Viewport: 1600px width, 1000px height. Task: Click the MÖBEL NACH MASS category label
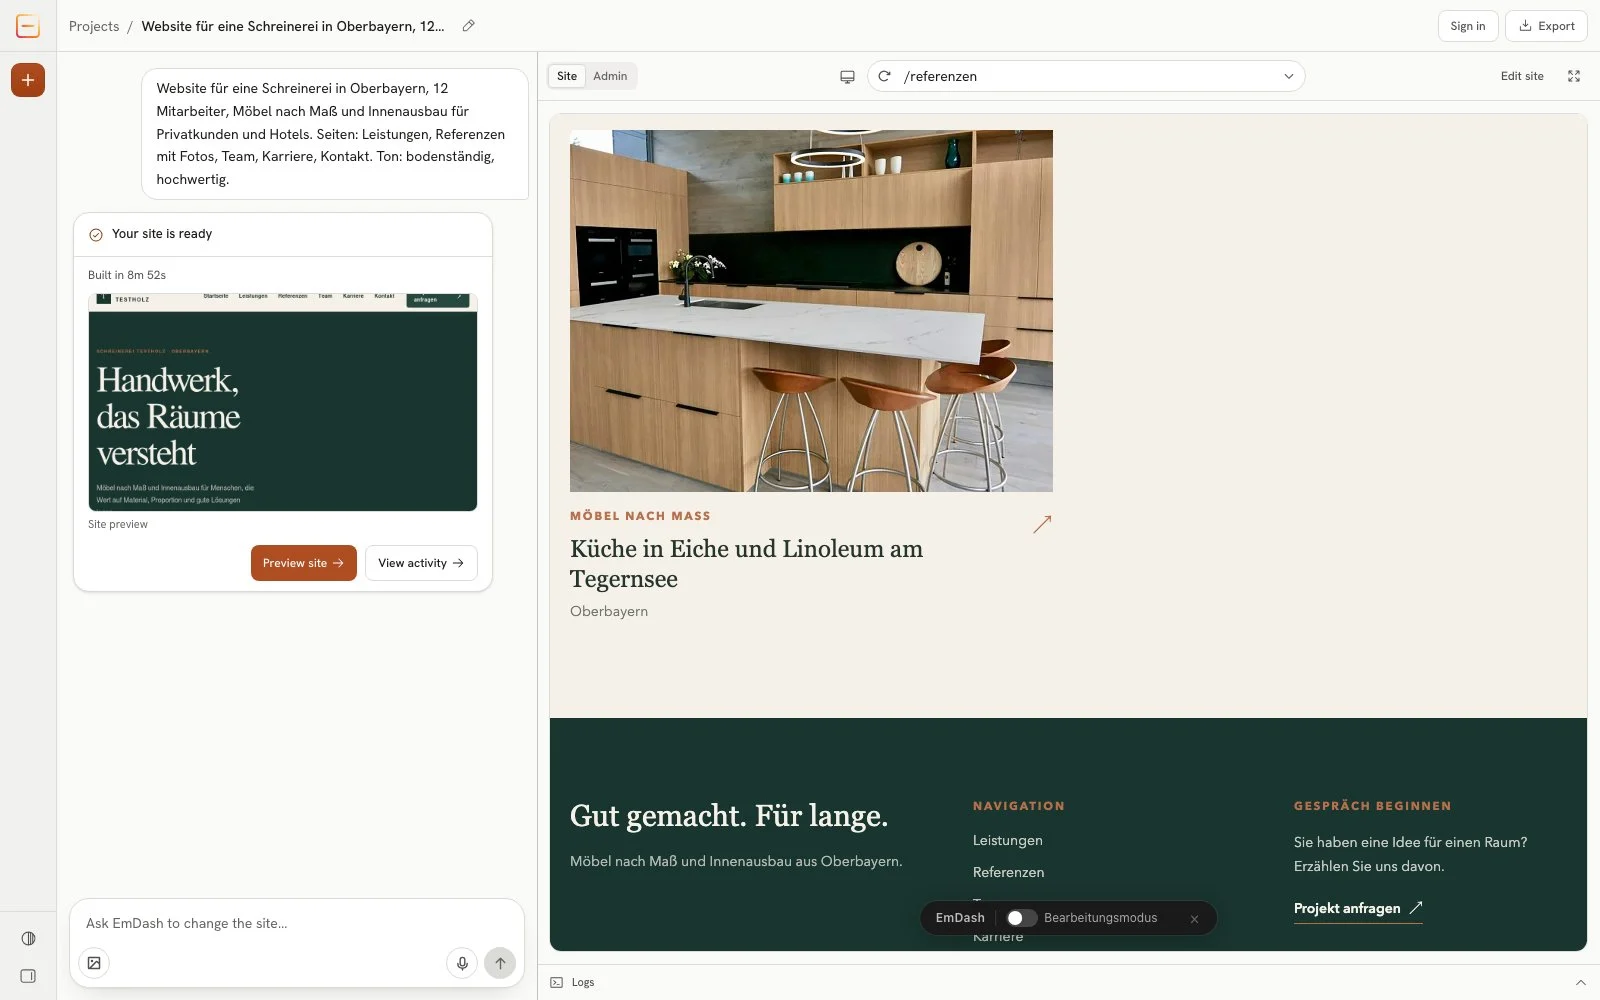[640, 516]
